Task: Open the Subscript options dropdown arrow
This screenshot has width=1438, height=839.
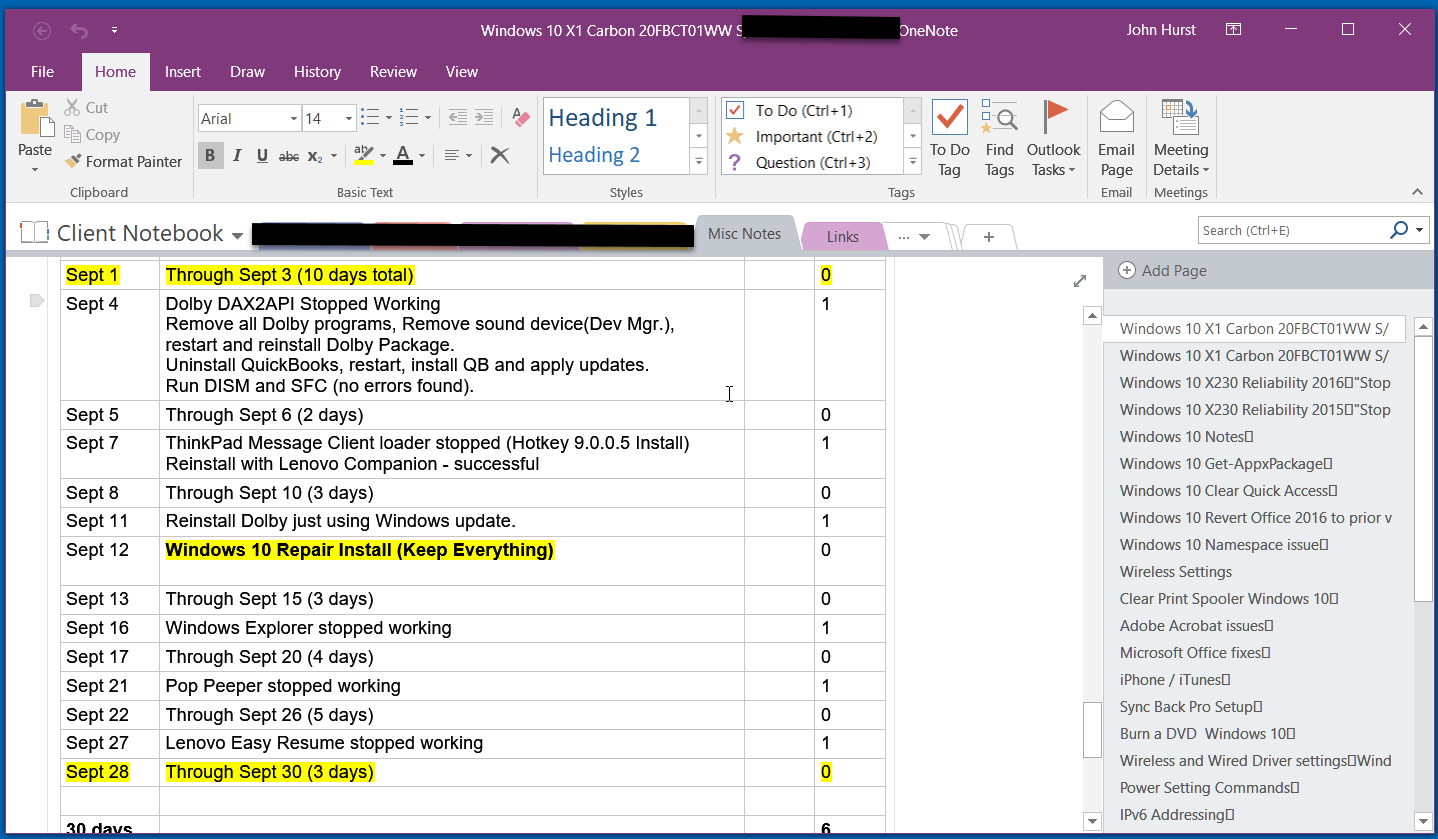Action: point(333,156)
